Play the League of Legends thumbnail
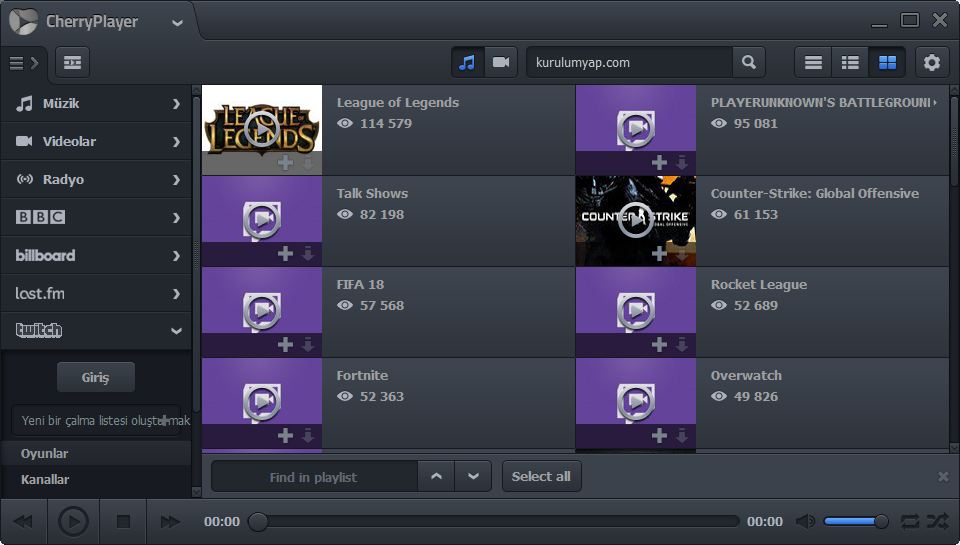 point(262,129)
